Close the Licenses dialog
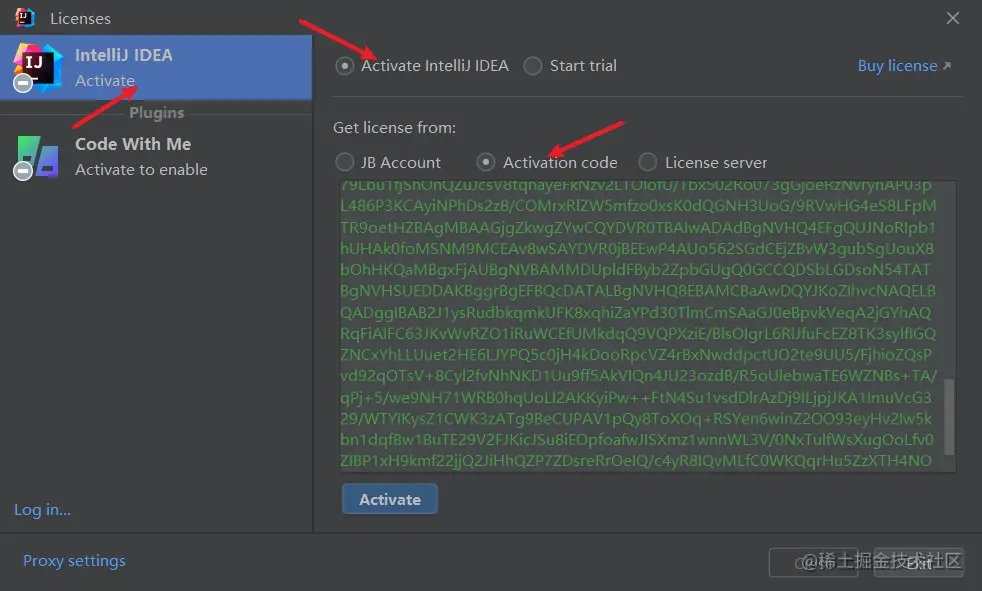 [x=952, y=17]
